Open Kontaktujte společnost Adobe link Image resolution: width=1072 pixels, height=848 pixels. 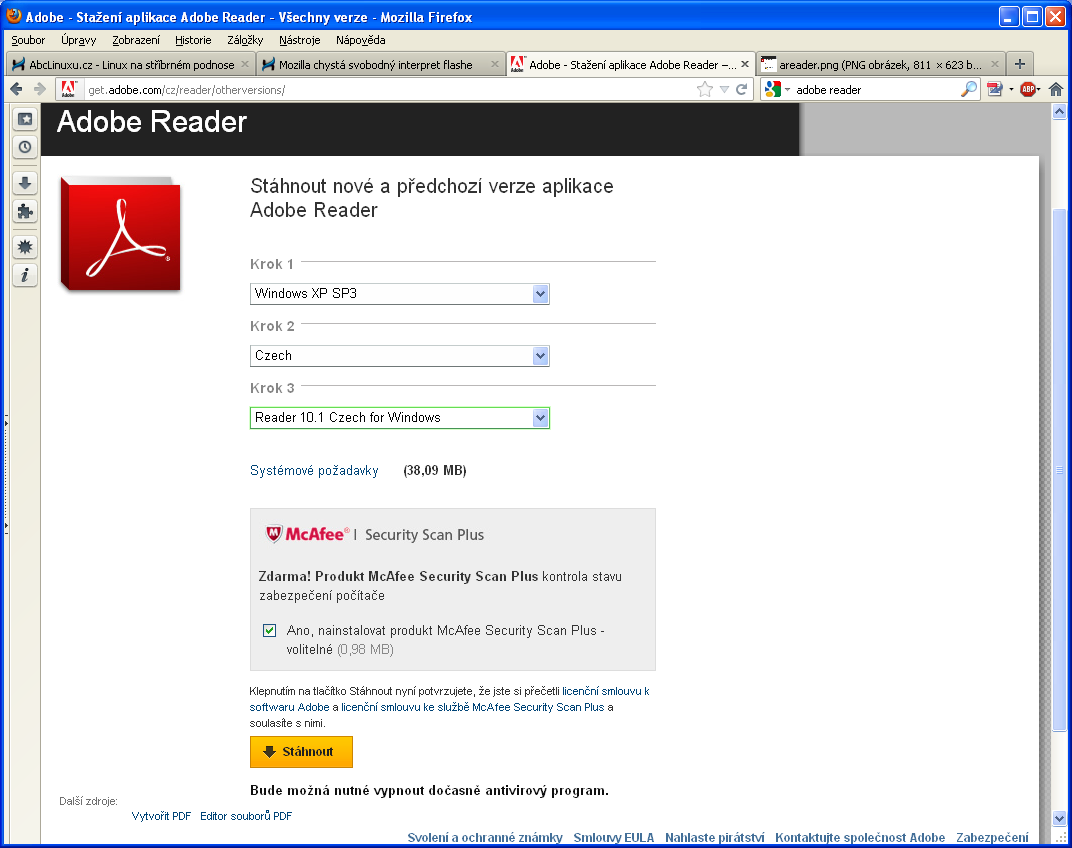[x=860, y=838]
